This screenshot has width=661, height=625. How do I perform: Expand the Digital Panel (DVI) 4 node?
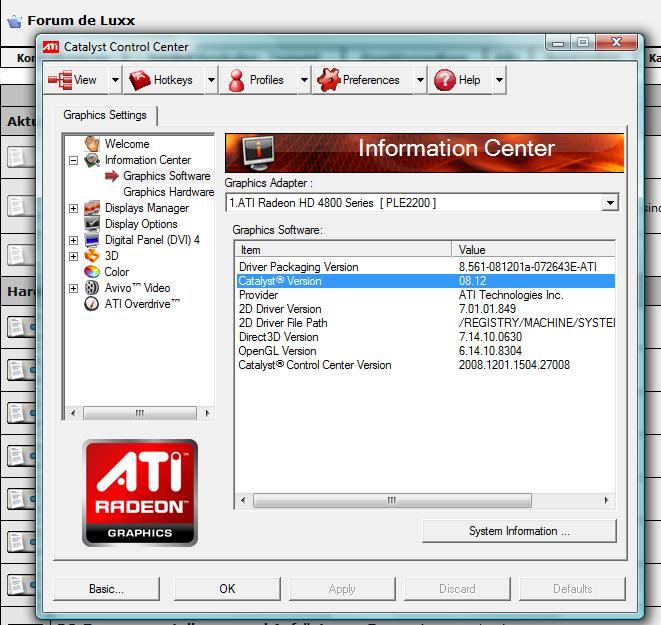point(73,240)
